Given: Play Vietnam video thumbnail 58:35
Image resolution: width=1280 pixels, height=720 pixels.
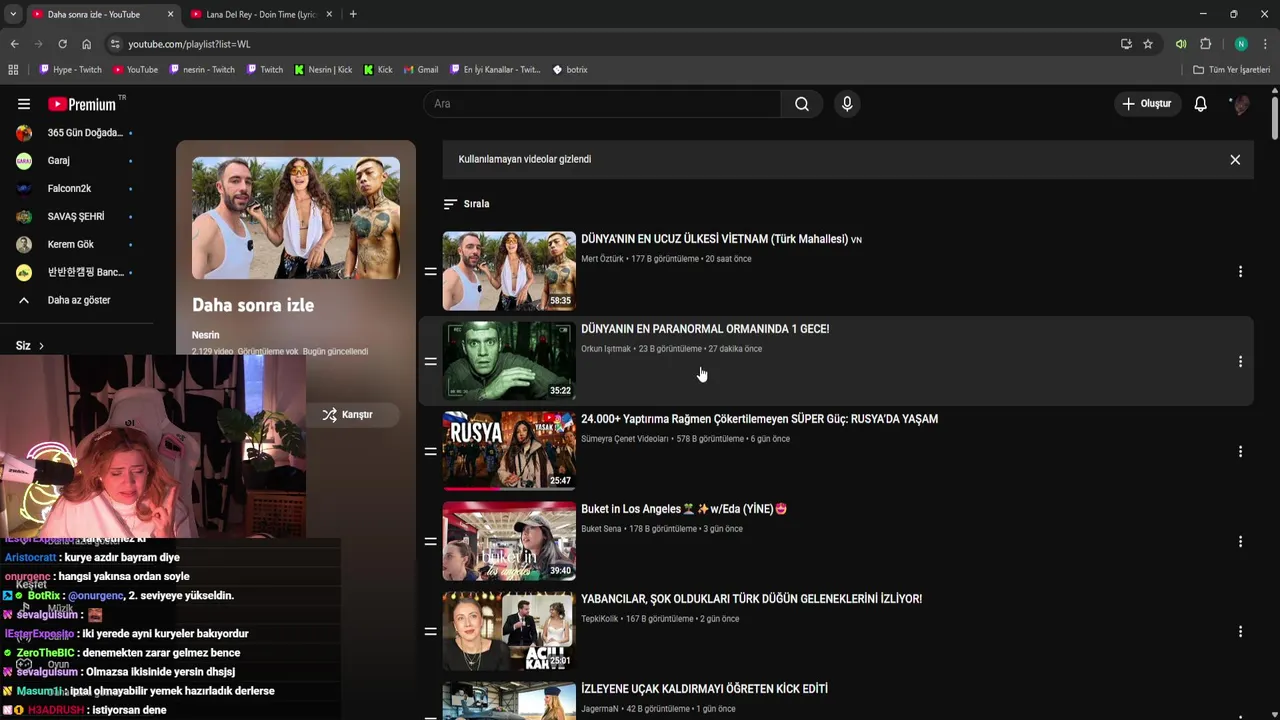Looking at the screenshot, I should pos(509,271).
